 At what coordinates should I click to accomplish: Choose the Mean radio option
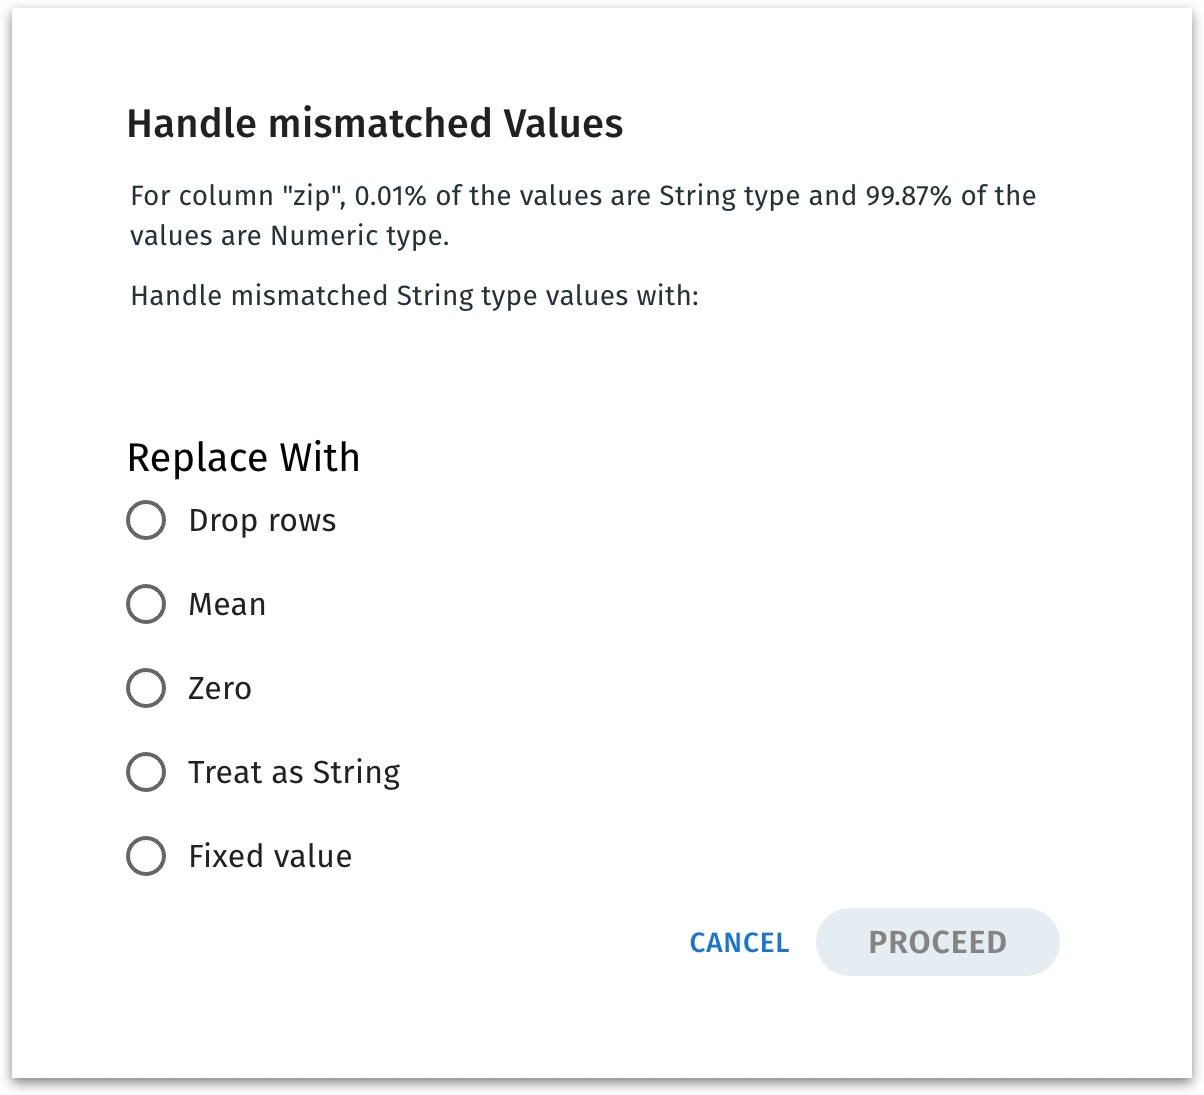(146, 605)
